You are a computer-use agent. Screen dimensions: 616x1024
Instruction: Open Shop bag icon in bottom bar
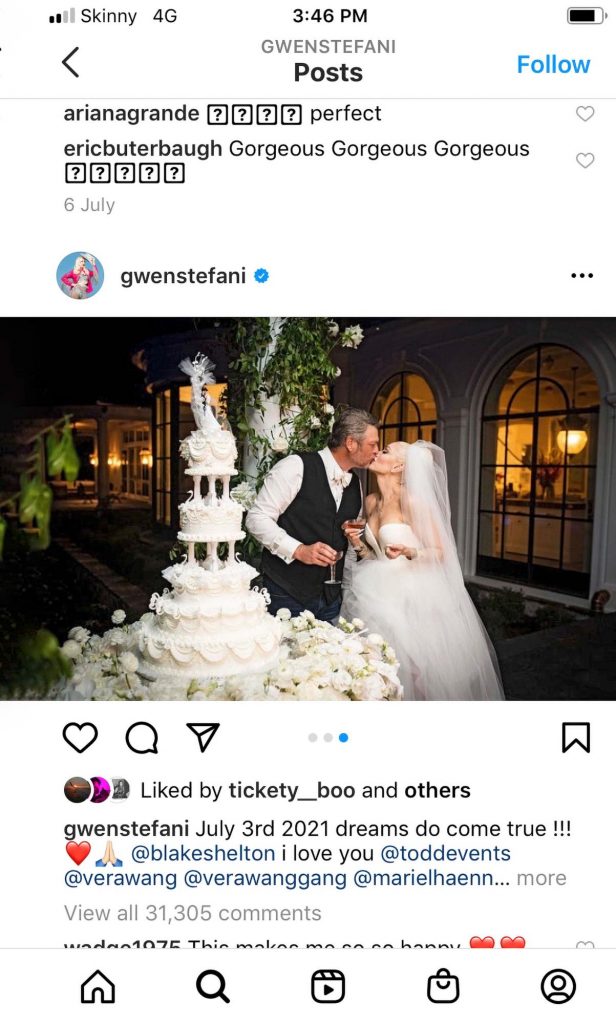(x=443, y=986)
